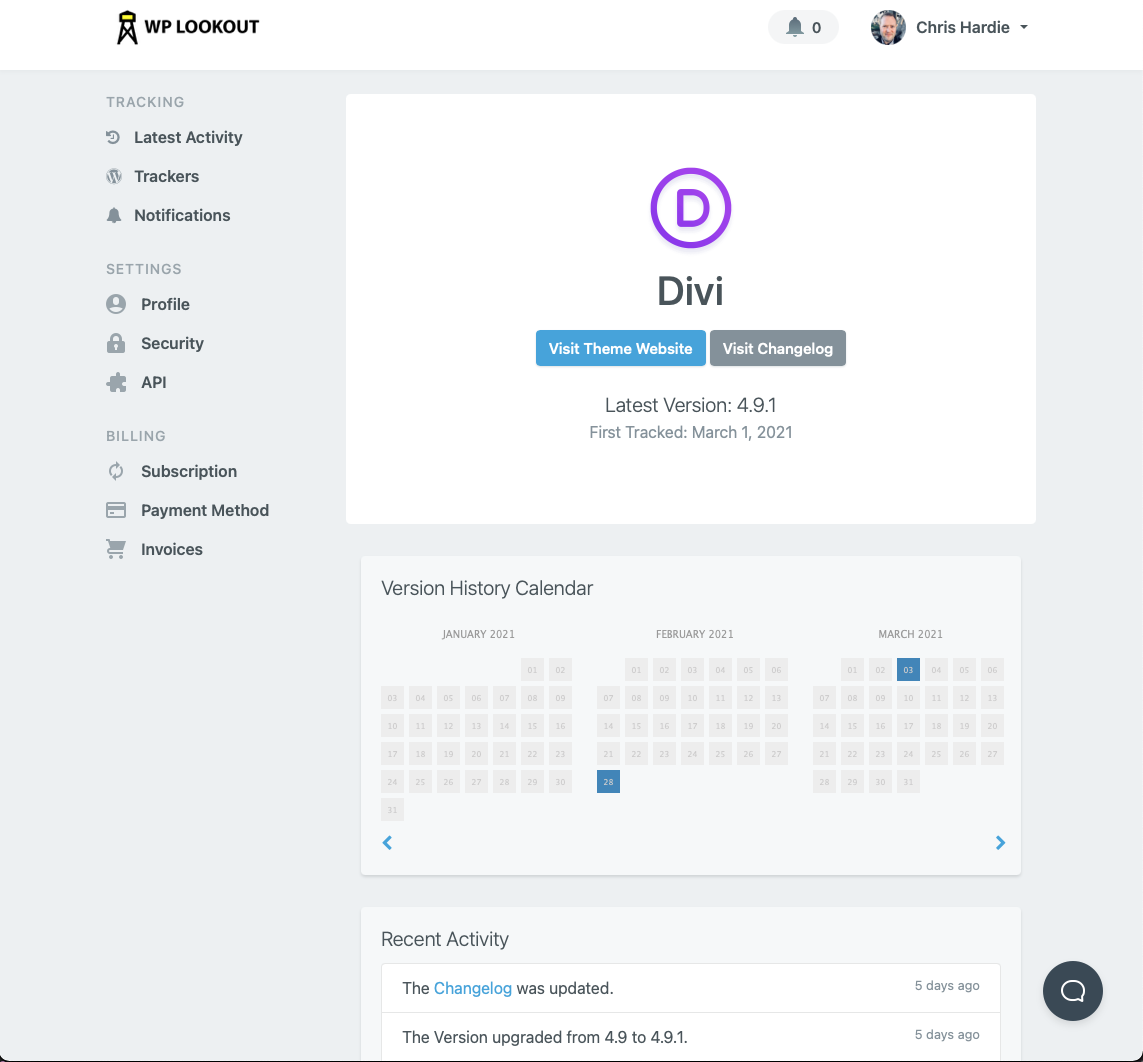Open Latest Activity in sidebar

coord(188,137)
